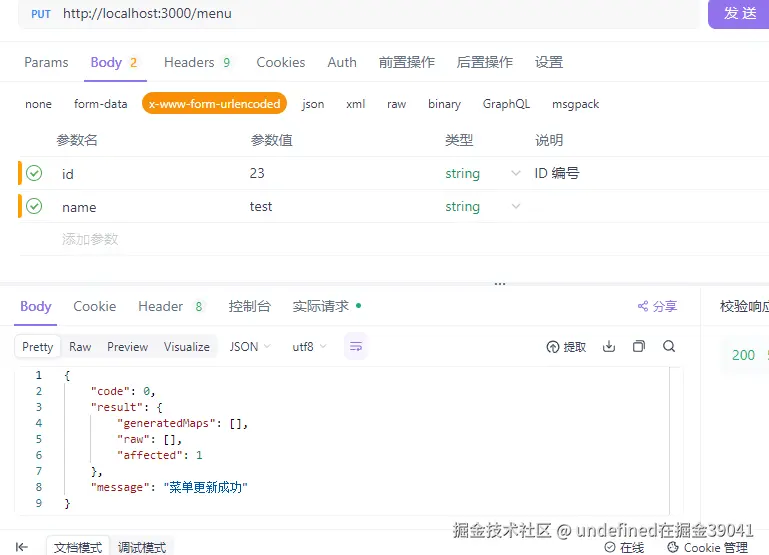Select the Visualize view mode
Image resolution: width=769 pixels, height=555 pixels.
pos(187,347)
